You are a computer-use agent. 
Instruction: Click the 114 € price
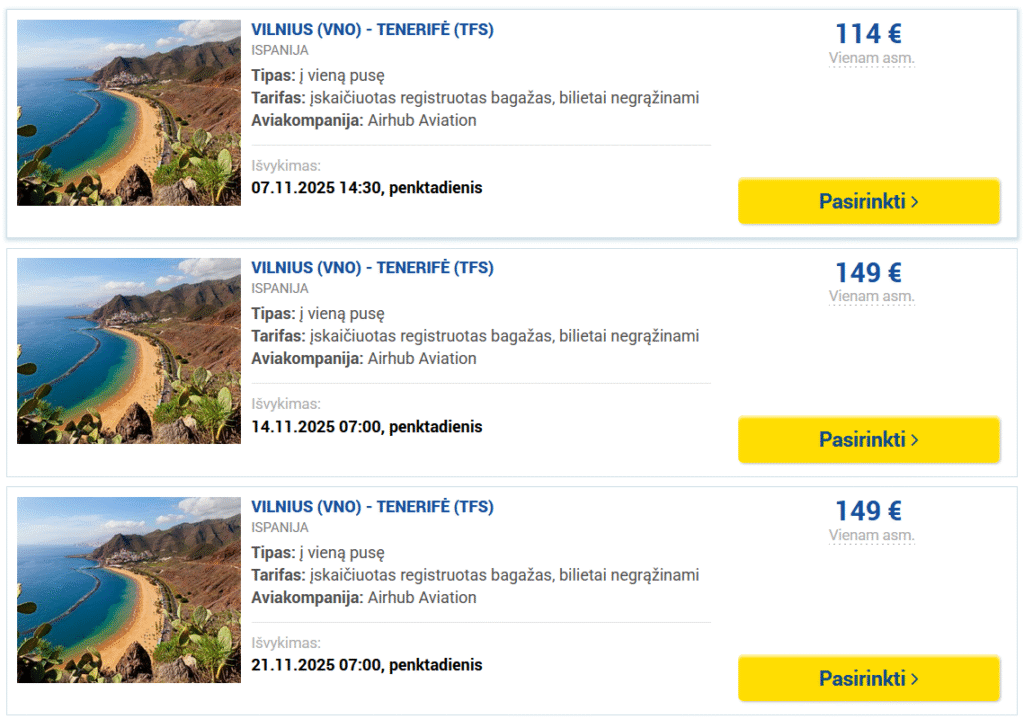(x=869, y=34)
